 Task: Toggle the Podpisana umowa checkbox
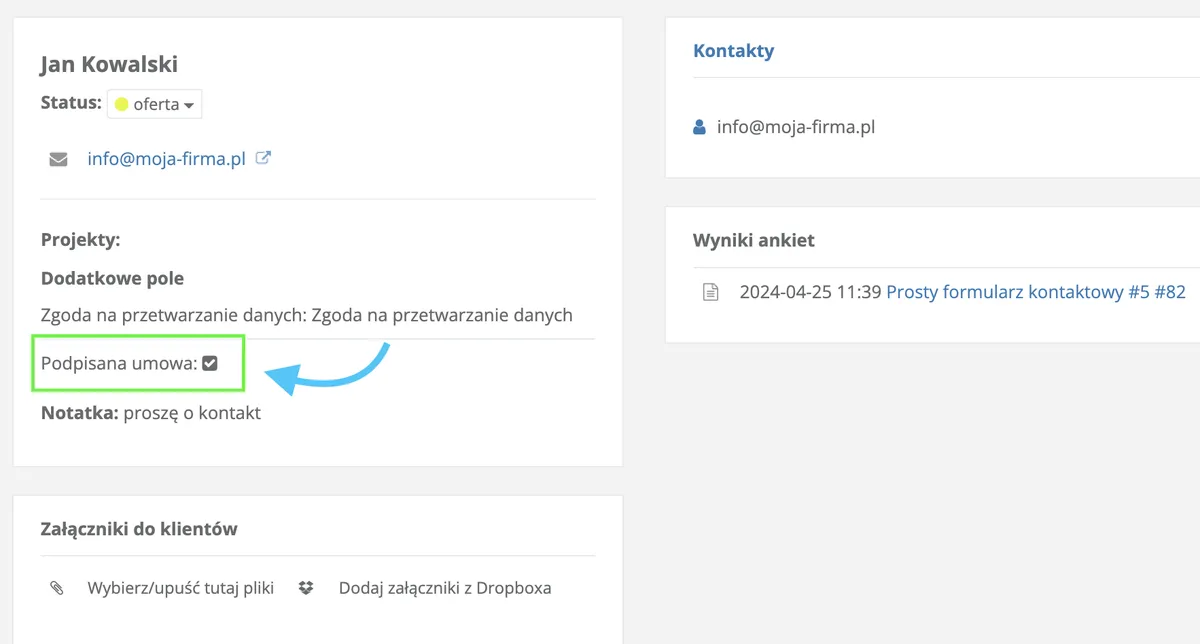pyautogui.click(x=210, y=364)
